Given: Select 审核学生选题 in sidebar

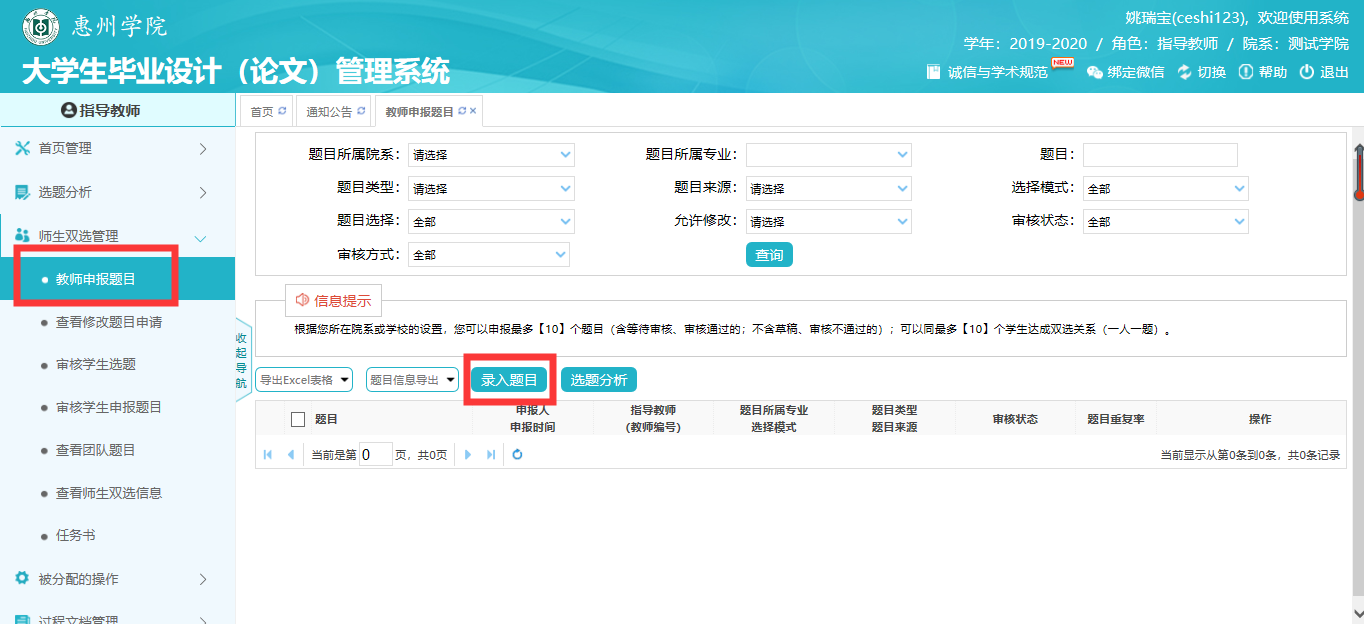Looking at the screenshot, I should pos(96,364).
